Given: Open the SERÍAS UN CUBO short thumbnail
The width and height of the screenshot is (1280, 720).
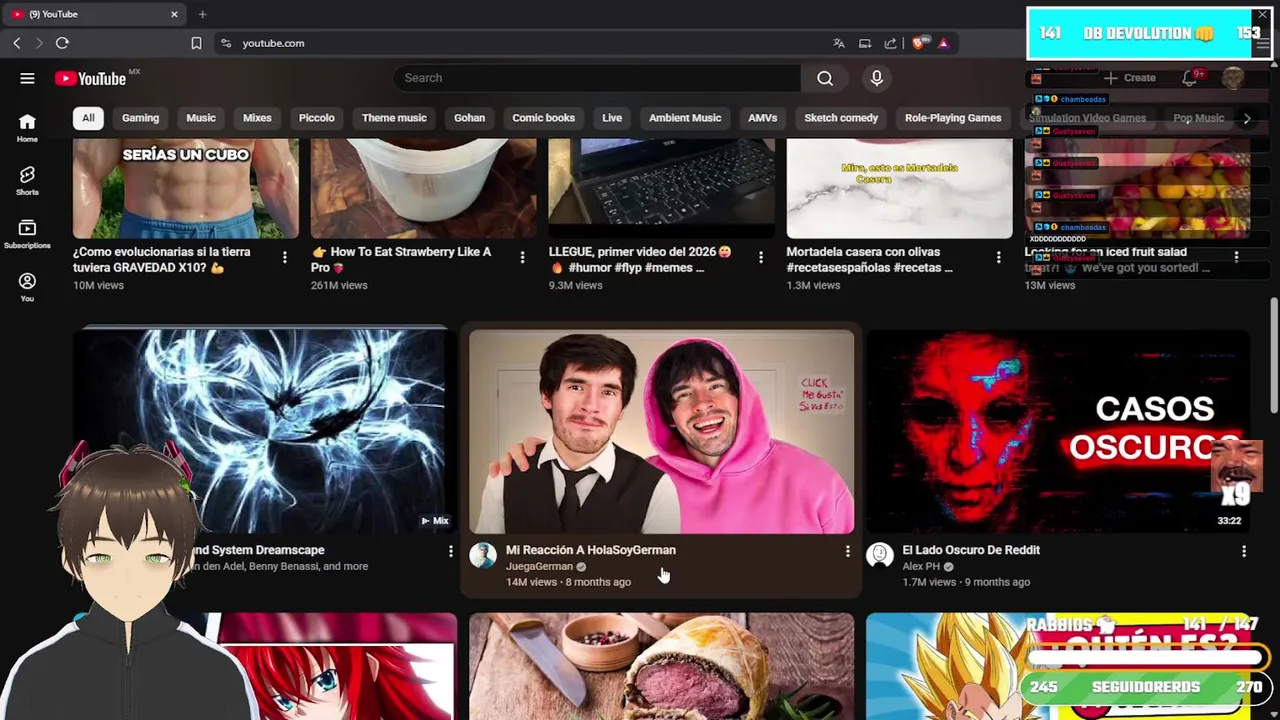Looking at the screenshot, I should click(186, 188).
